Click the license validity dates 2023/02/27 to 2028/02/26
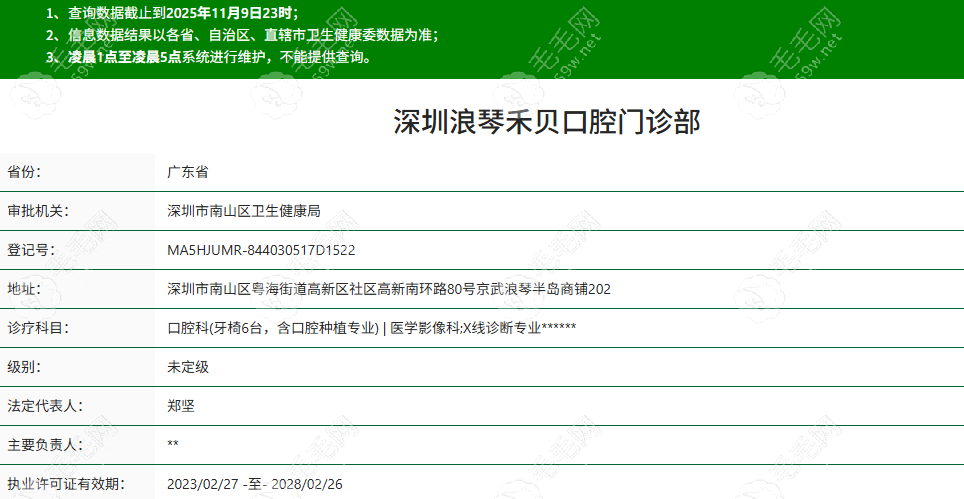 coord(257,484)
